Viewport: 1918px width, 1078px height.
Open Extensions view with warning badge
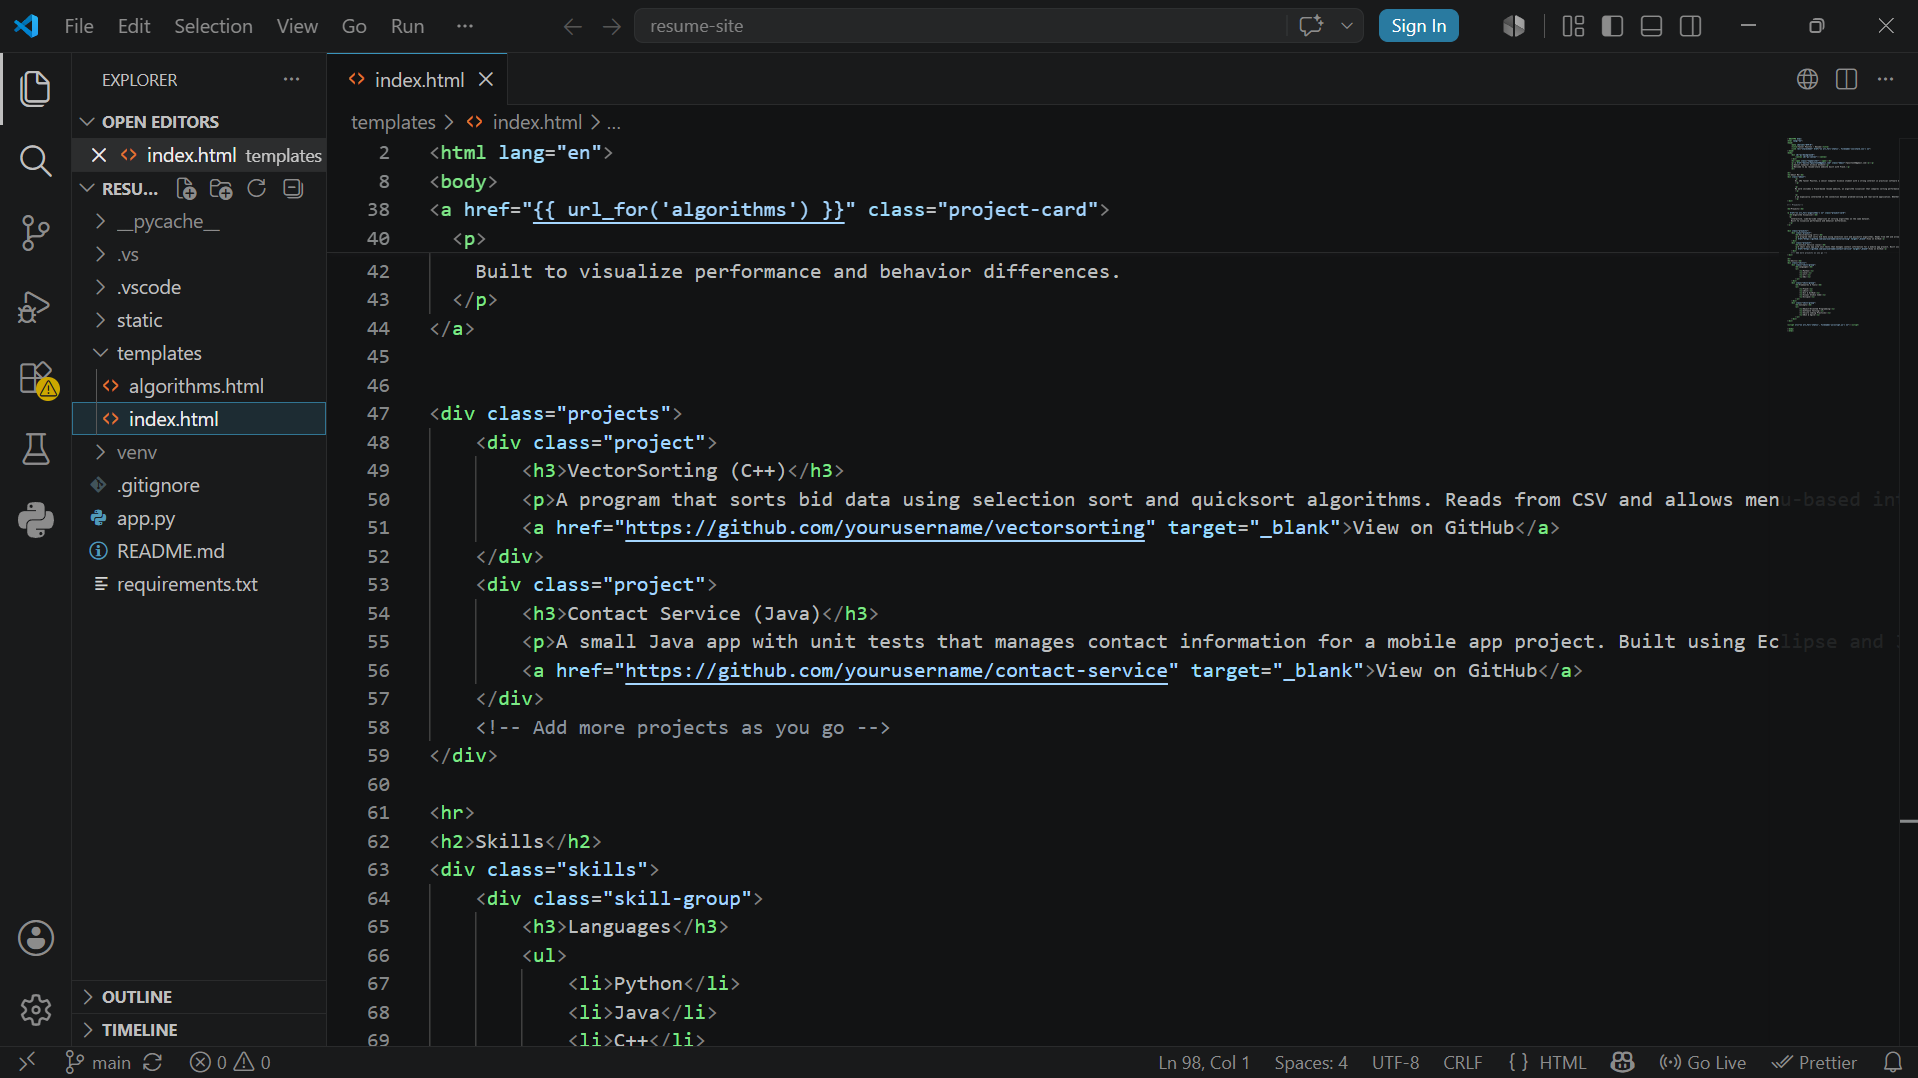pos(36,380)
